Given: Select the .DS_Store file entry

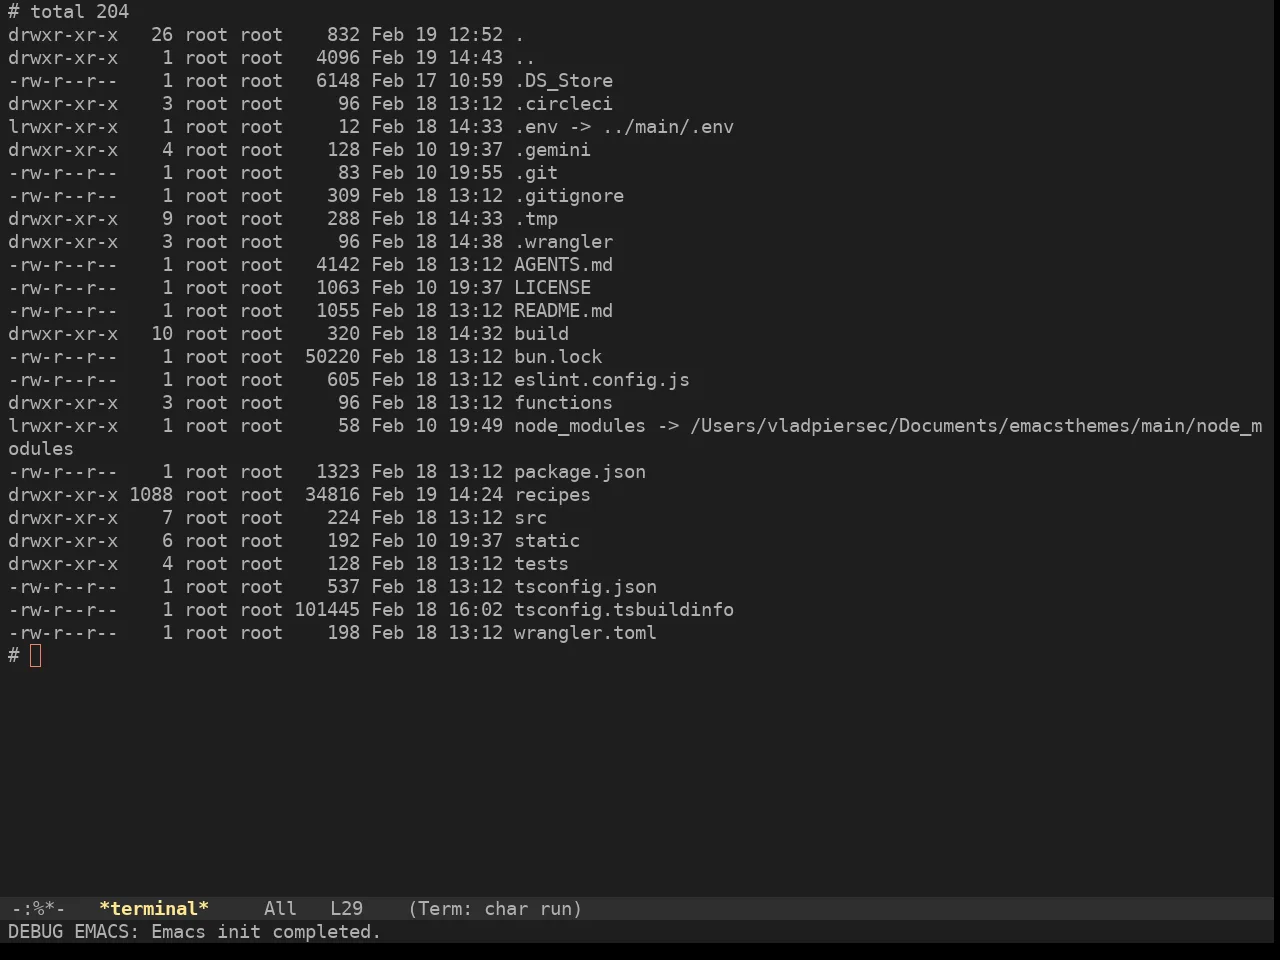Looking at the screenshot, I should pos(563,81).
